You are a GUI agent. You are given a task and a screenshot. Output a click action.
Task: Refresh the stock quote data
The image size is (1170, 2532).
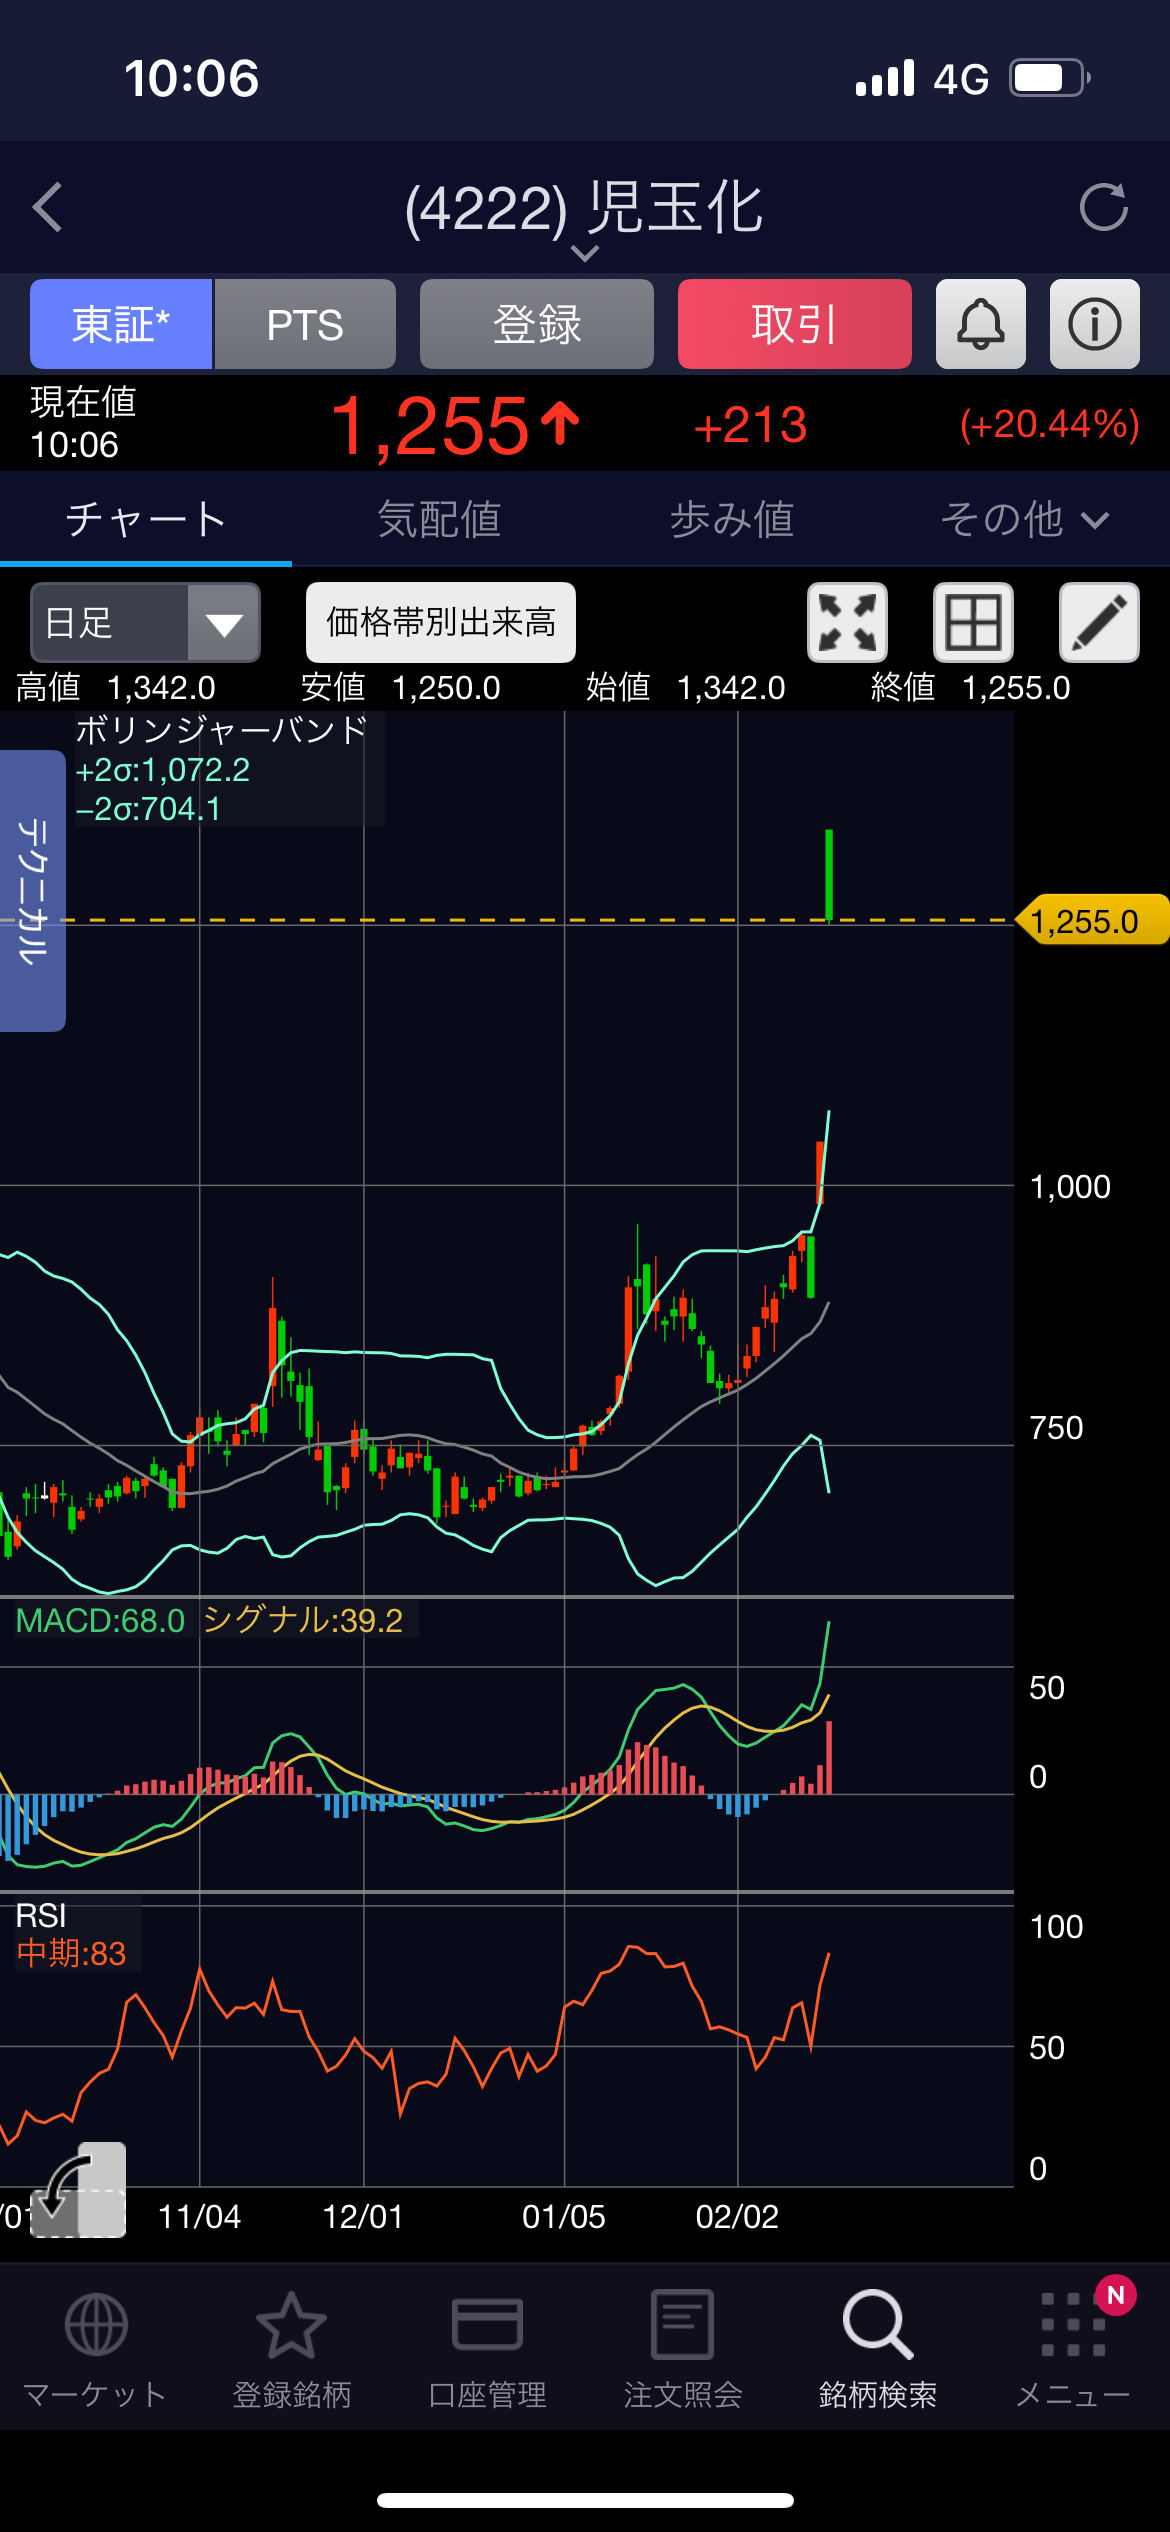tap(1103, 208)
